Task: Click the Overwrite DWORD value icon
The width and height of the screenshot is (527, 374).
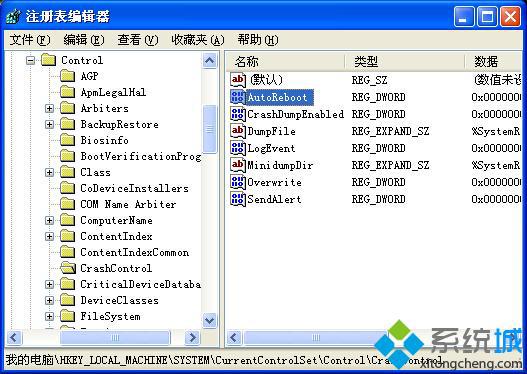Action: tap(238, 182)
